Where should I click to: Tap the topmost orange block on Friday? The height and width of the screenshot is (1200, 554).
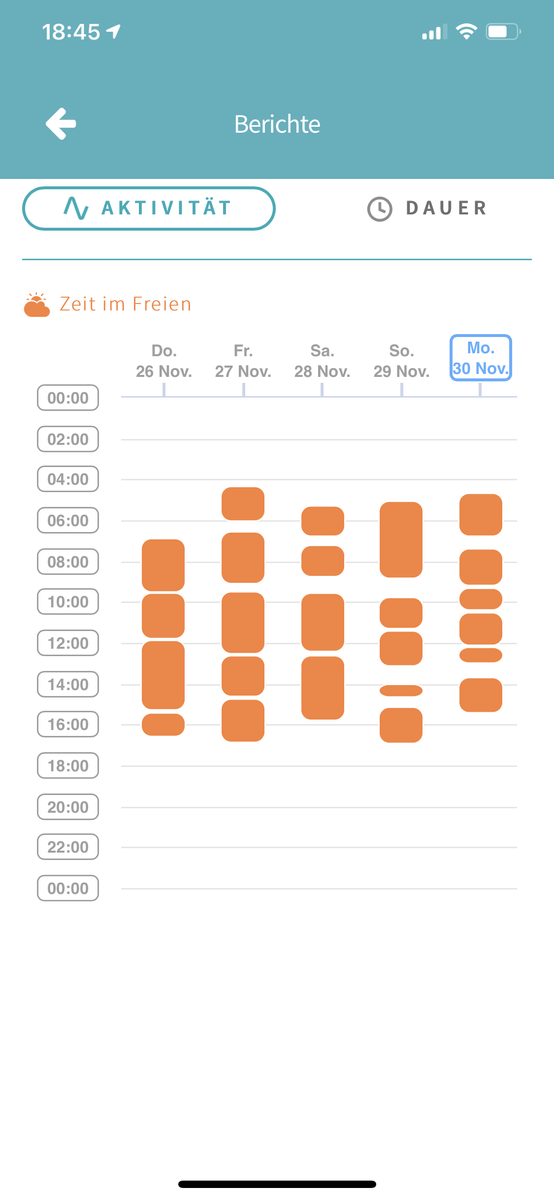pyautogui.click(x=243, y=504)
